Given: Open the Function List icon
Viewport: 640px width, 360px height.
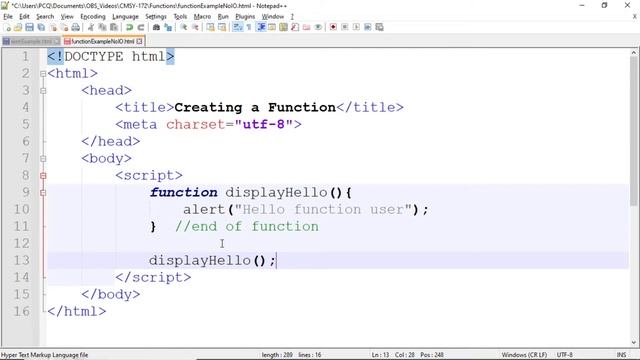Looking at the screenshot, I should click(295, 27).
